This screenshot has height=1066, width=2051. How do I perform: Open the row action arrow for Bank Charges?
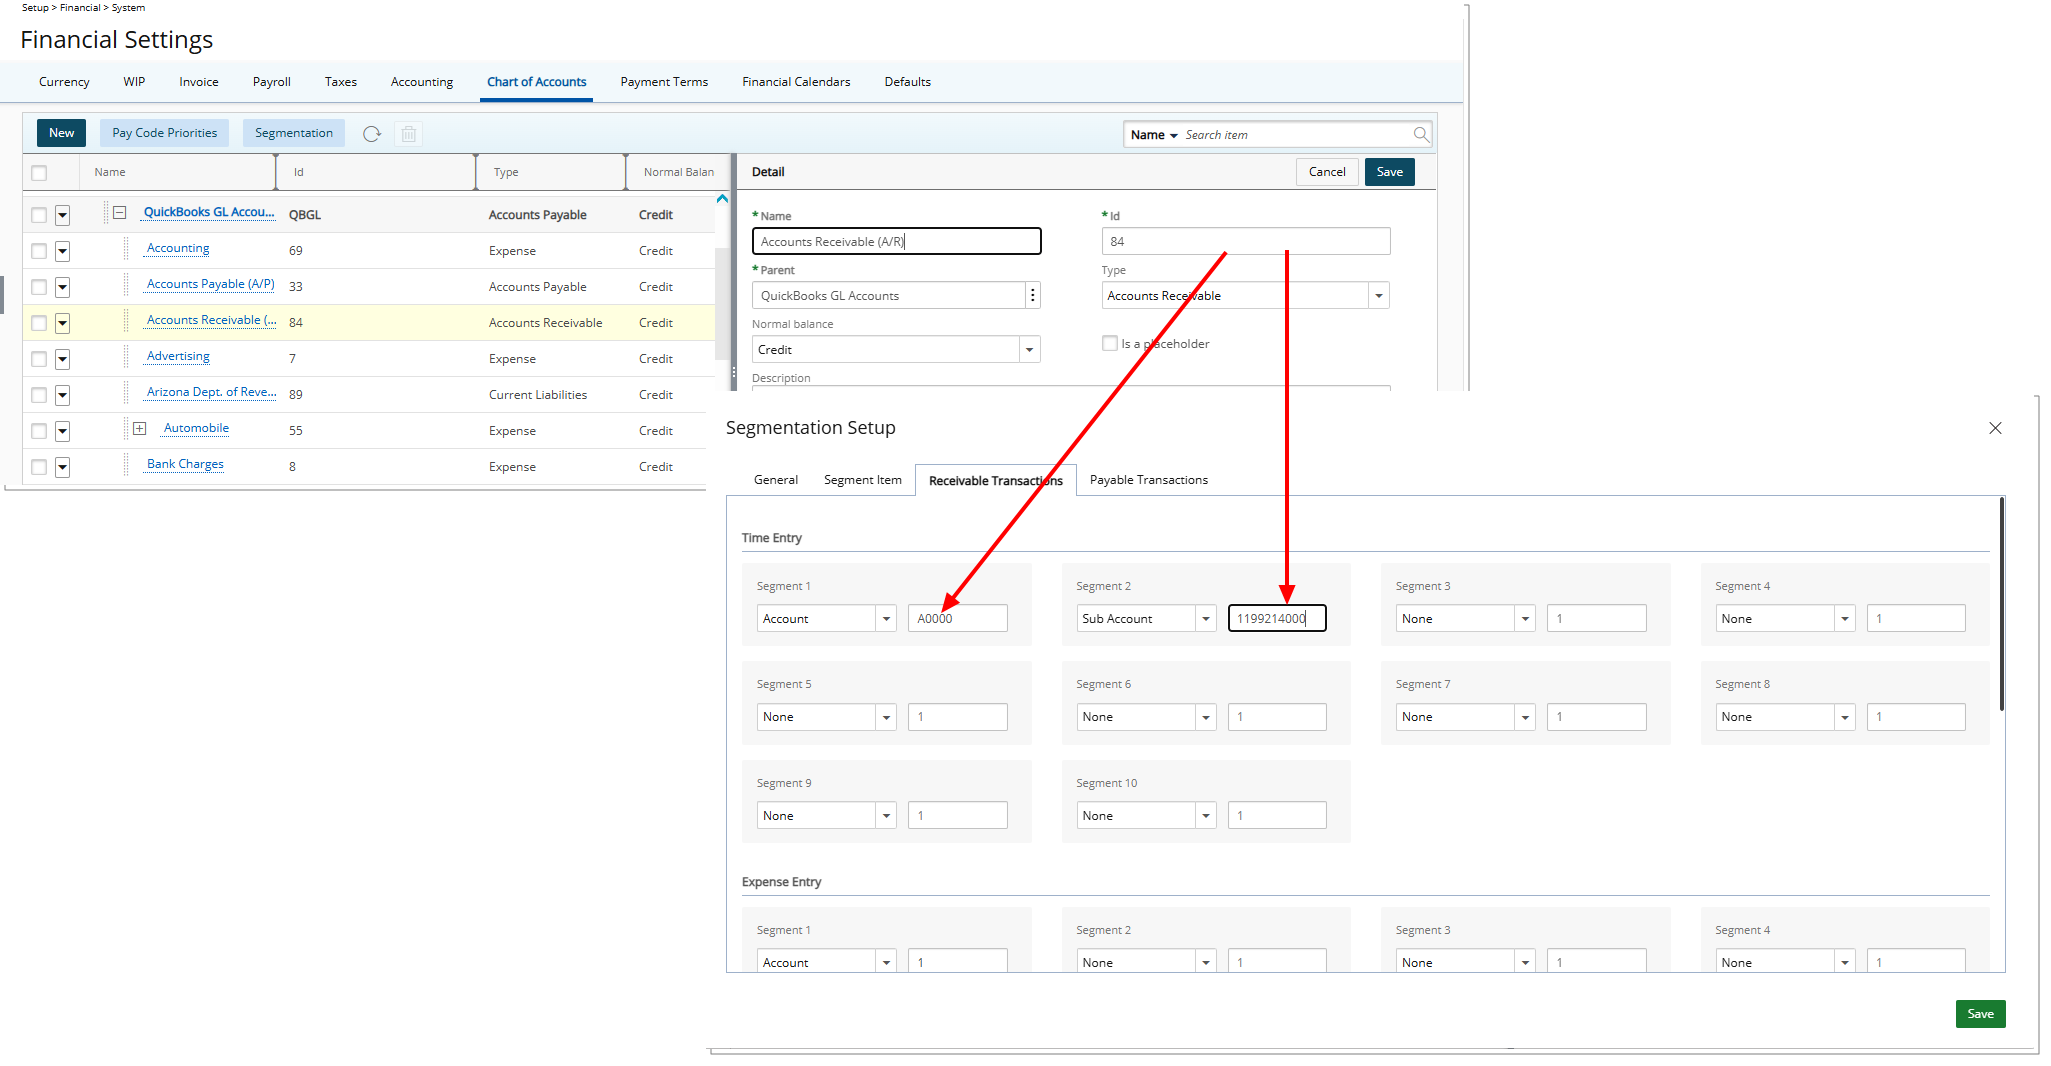[x=63, y=467]
